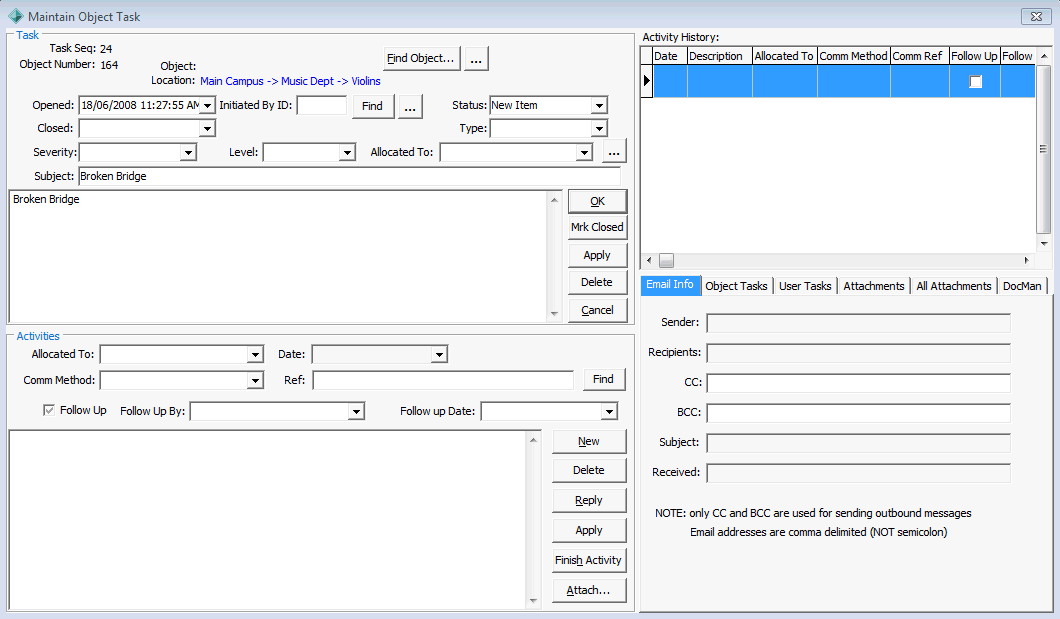Screen dimensions: 1060x619
Task: Open the Opened date dropdown
Action: click(x=208, y=106)
